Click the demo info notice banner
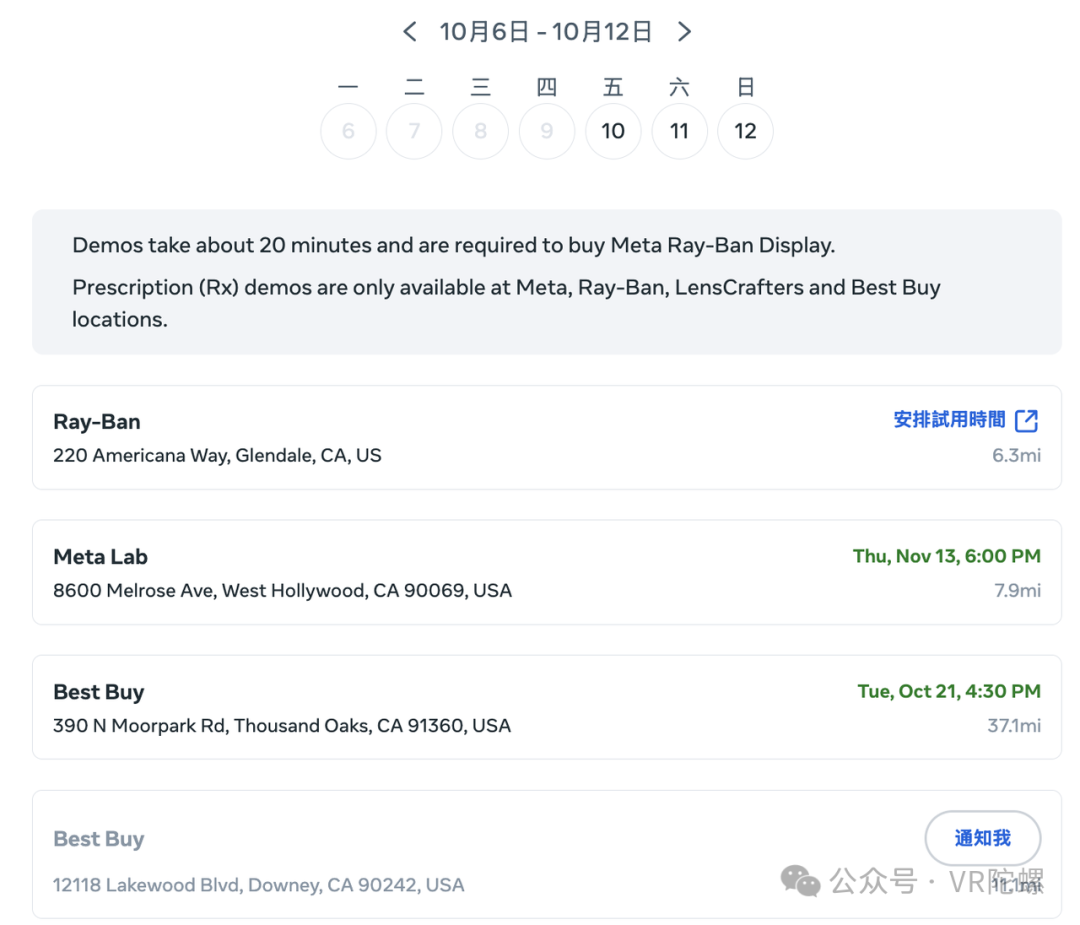 [x=546, y=282]
